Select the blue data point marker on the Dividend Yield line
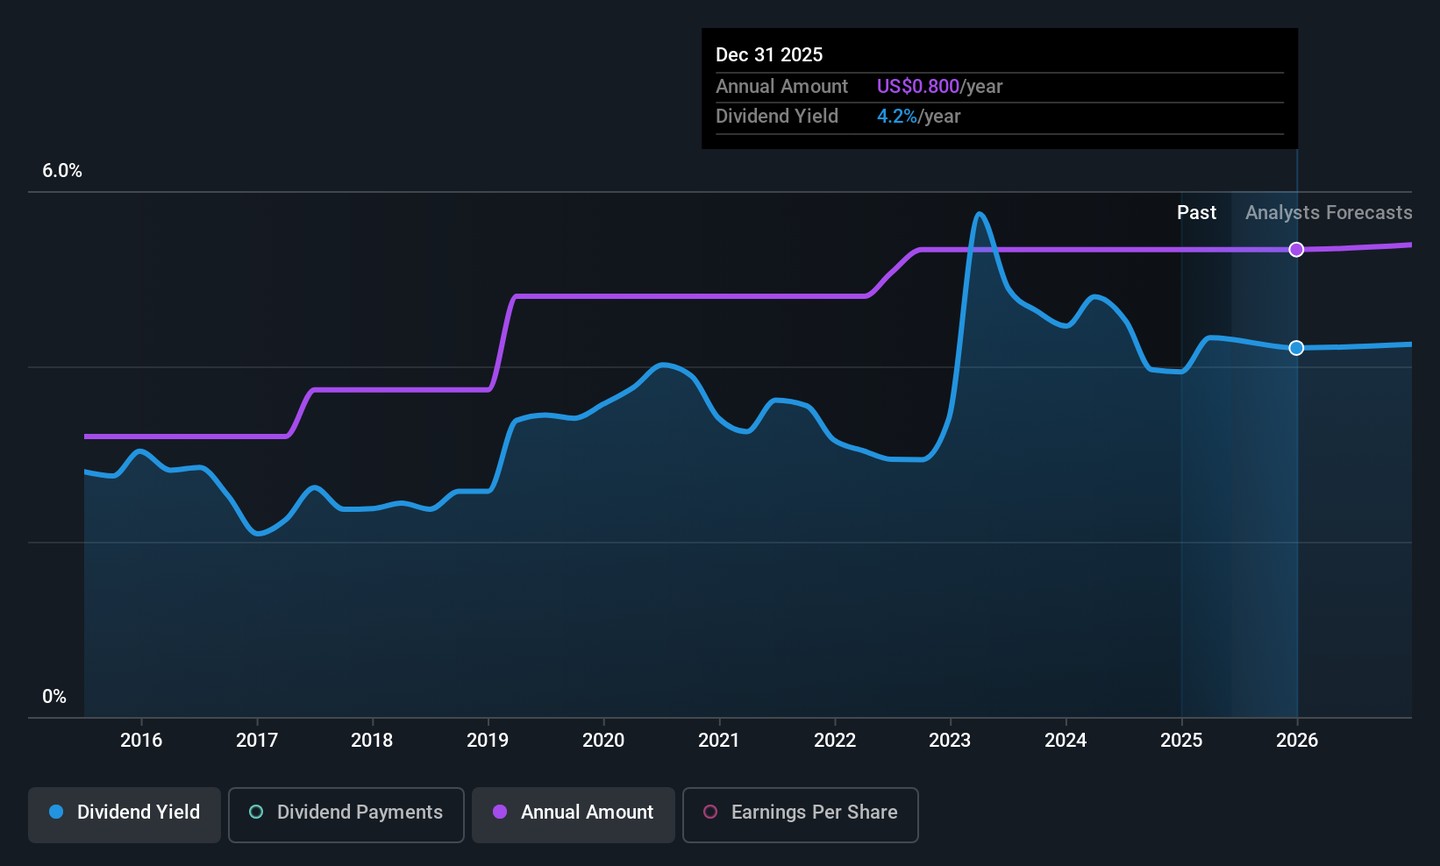Viewport: 1440px width, 866px height. click(x=1296, y=348)
